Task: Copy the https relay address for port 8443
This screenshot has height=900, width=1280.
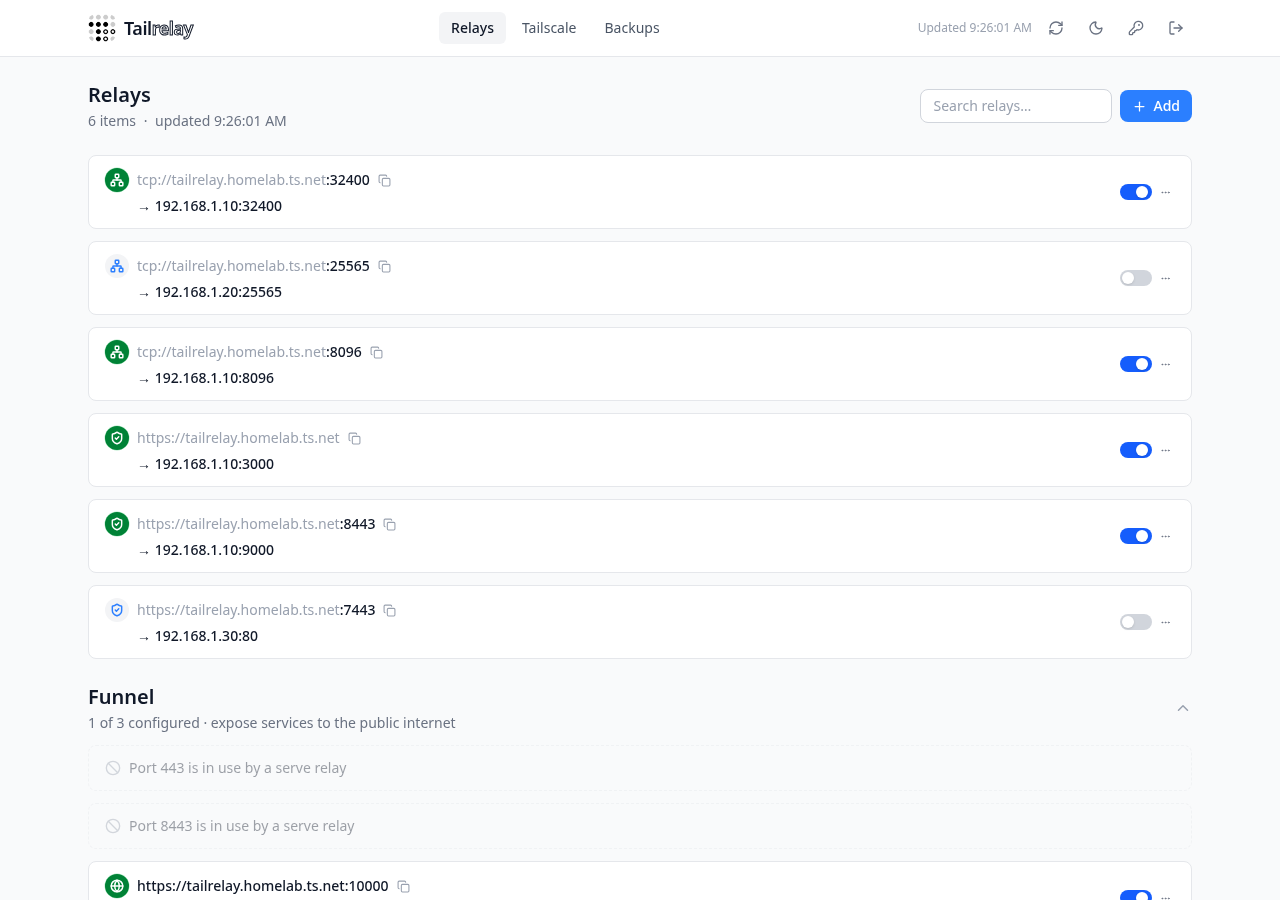Action: tap(390, 525)
